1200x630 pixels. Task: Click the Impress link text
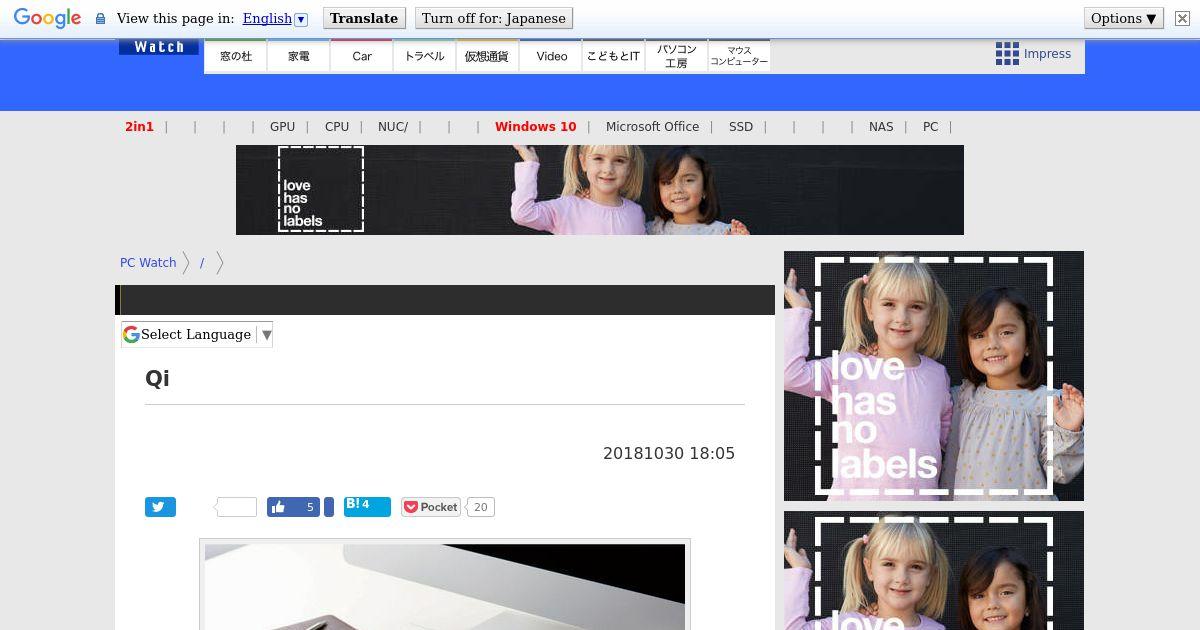click(x=1047, y=54)
